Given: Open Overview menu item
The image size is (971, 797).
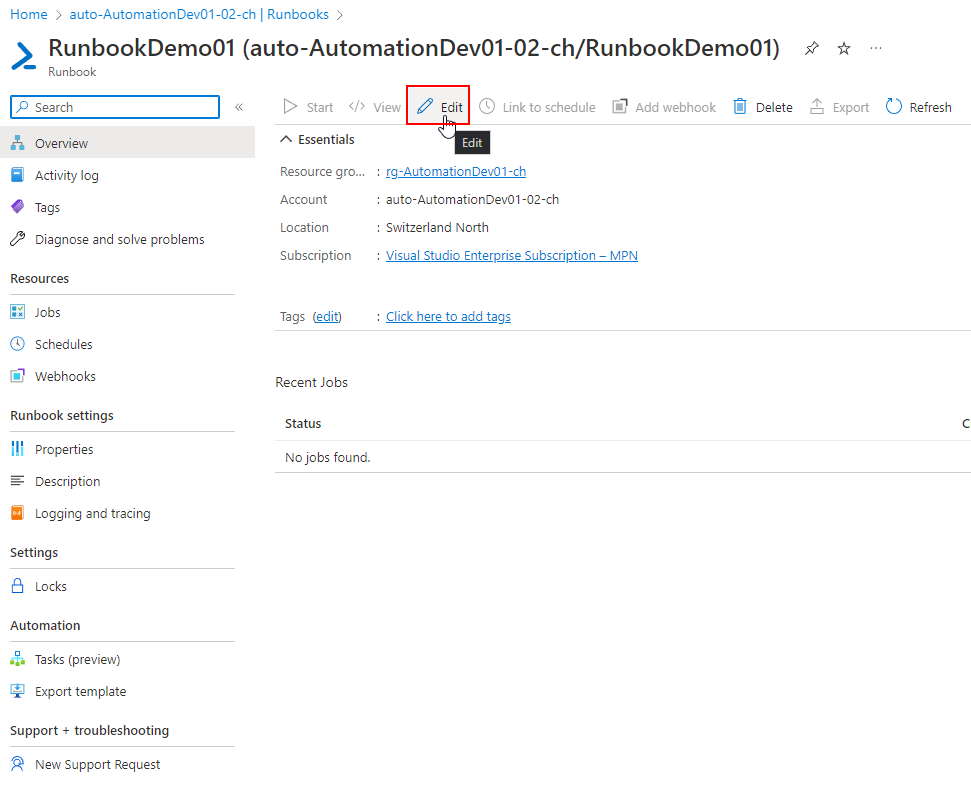Looking at the screenshot, I should tap(128, 143).
